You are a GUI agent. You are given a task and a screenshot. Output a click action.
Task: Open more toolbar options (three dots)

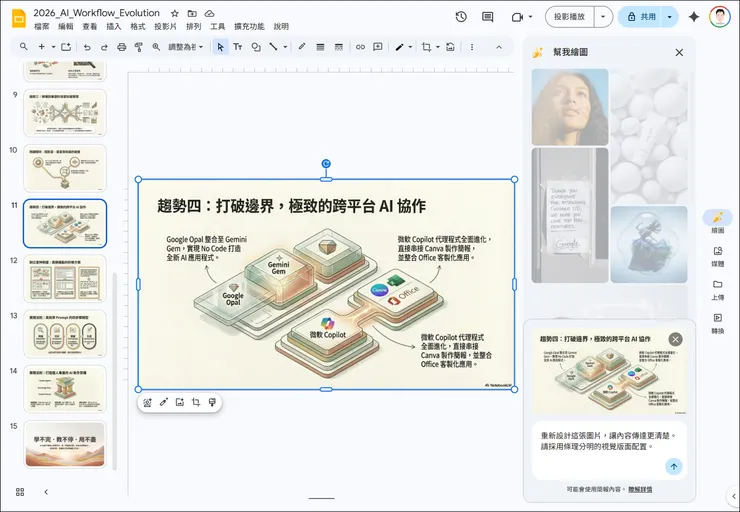(472, 47)
